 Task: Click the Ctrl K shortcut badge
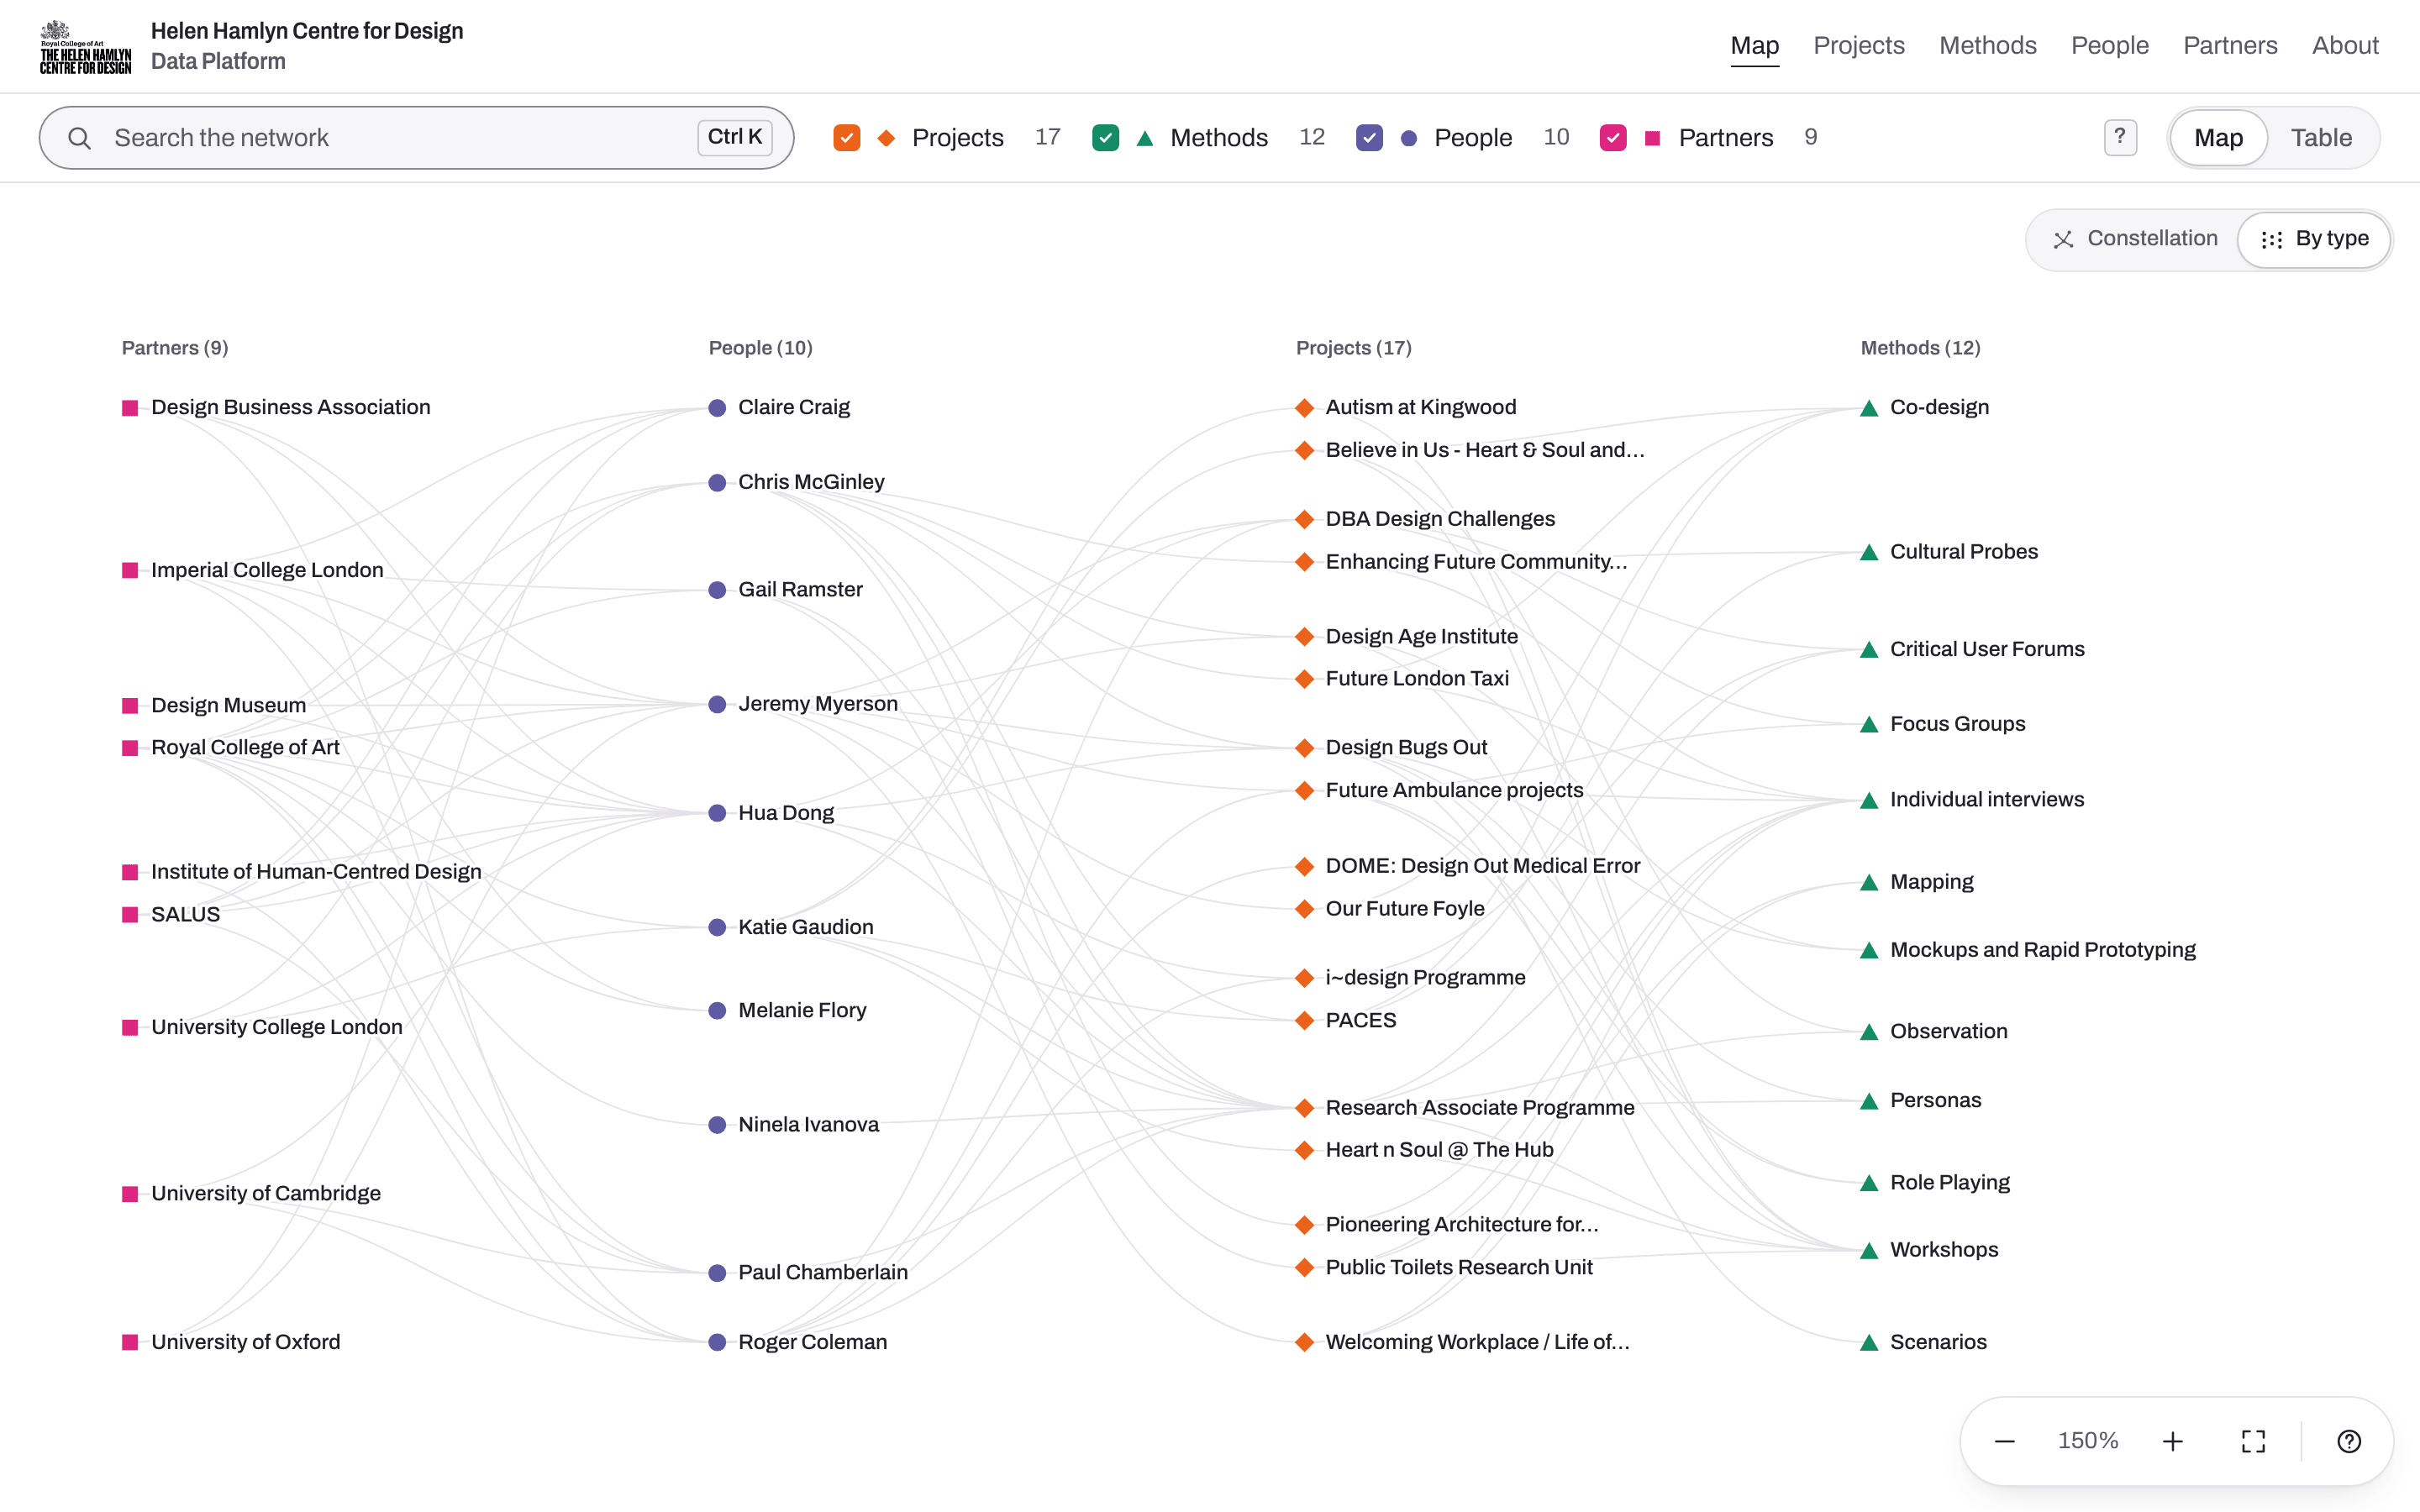pyautogui.click(x=735, y=137)
